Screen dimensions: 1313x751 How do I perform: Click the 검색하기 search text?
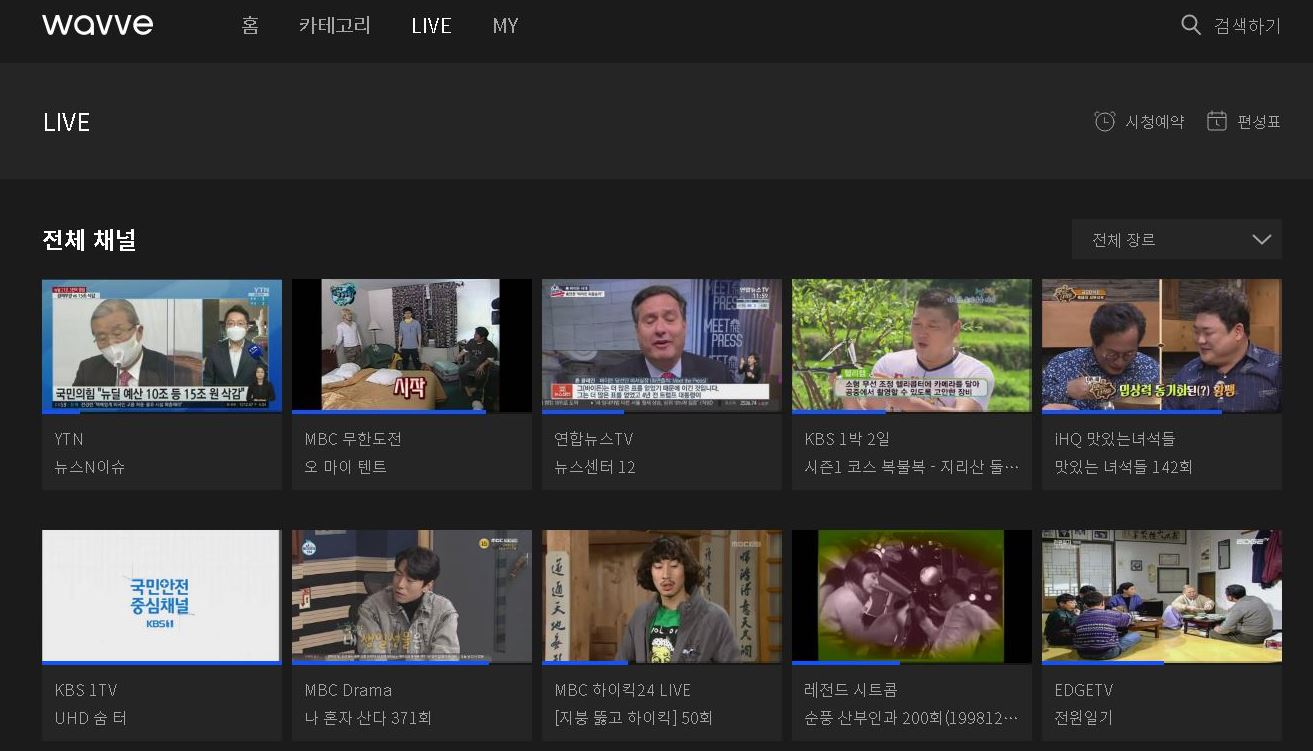[1247, 26]
